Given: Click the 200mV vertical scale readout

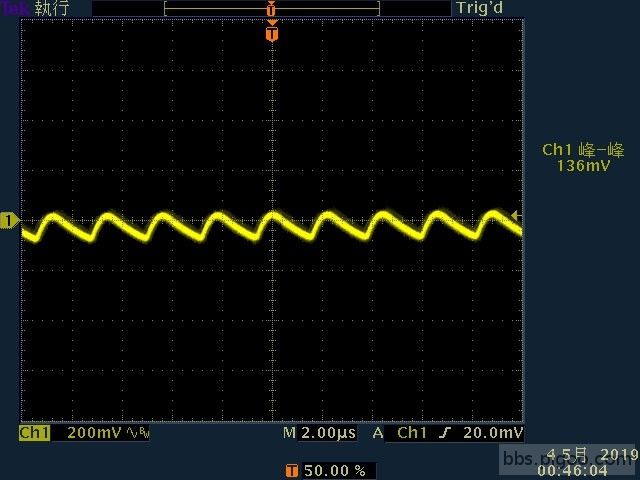Looking at the screenshot, I should [x=94, y=433].
